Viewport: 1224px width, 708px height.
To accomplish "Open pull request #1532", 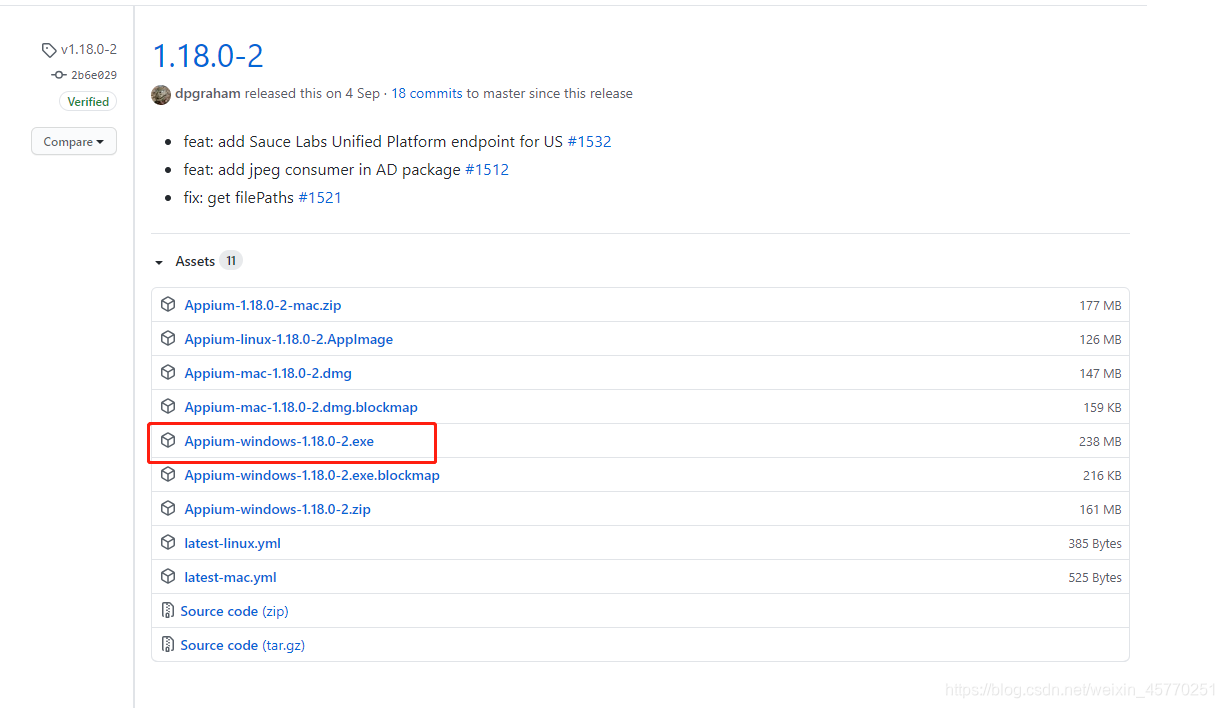I will (589, 141).
